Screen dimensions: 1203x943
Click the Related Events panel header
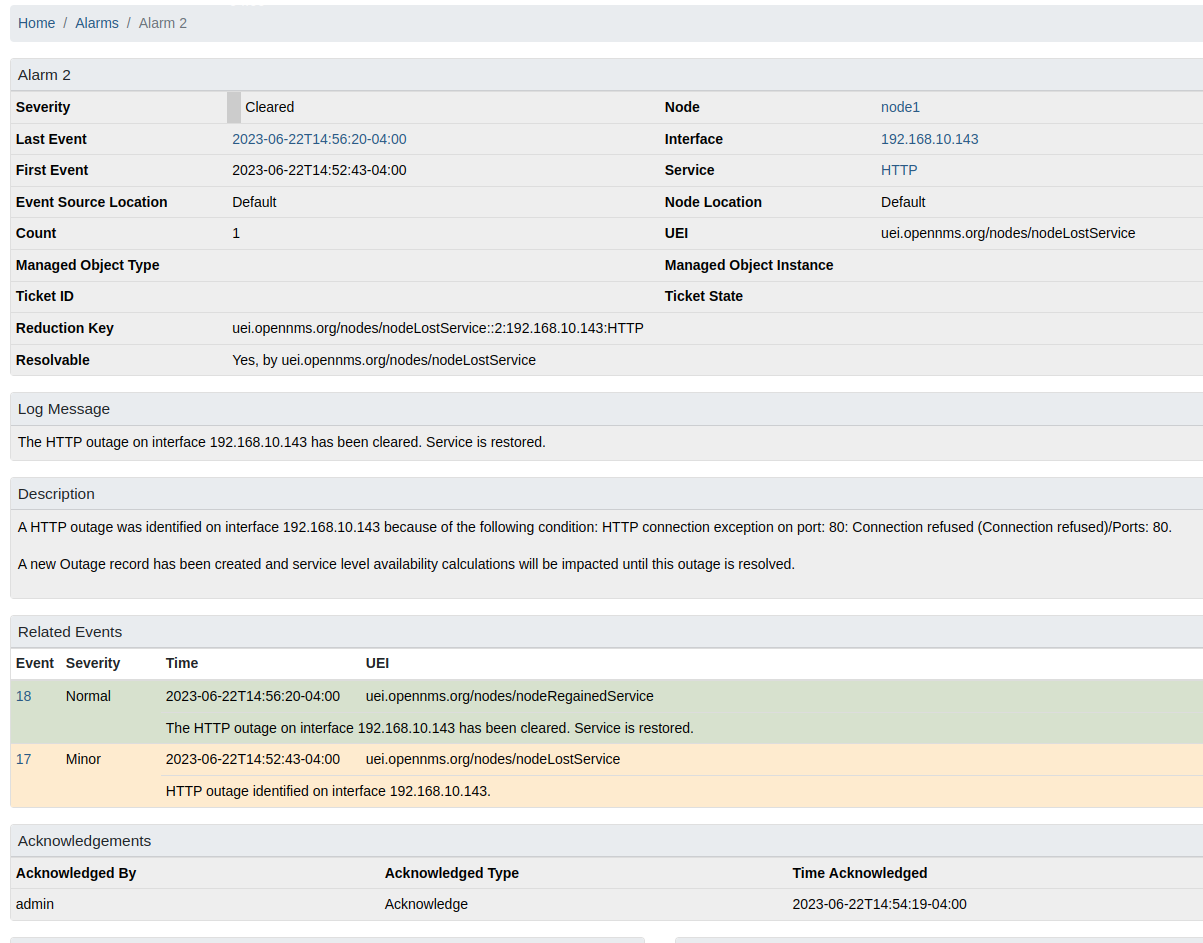click(x=69, y=631)
